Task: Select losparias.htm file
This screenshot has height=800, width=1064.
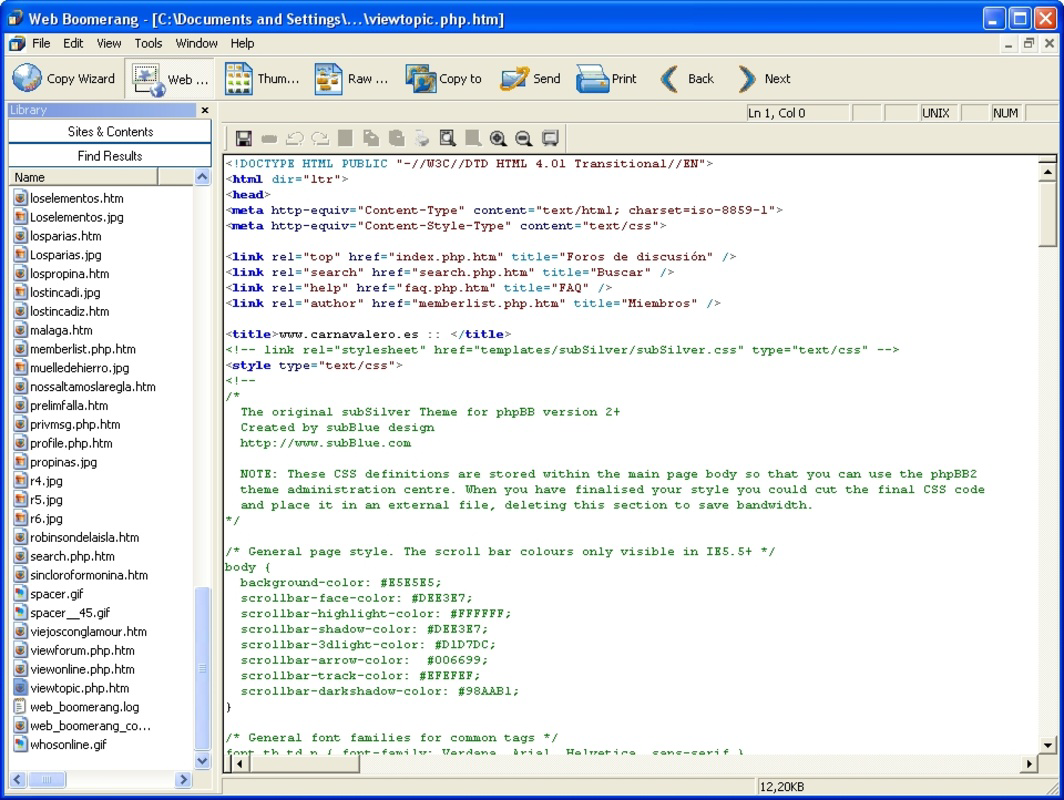Action: coord(58,236)
